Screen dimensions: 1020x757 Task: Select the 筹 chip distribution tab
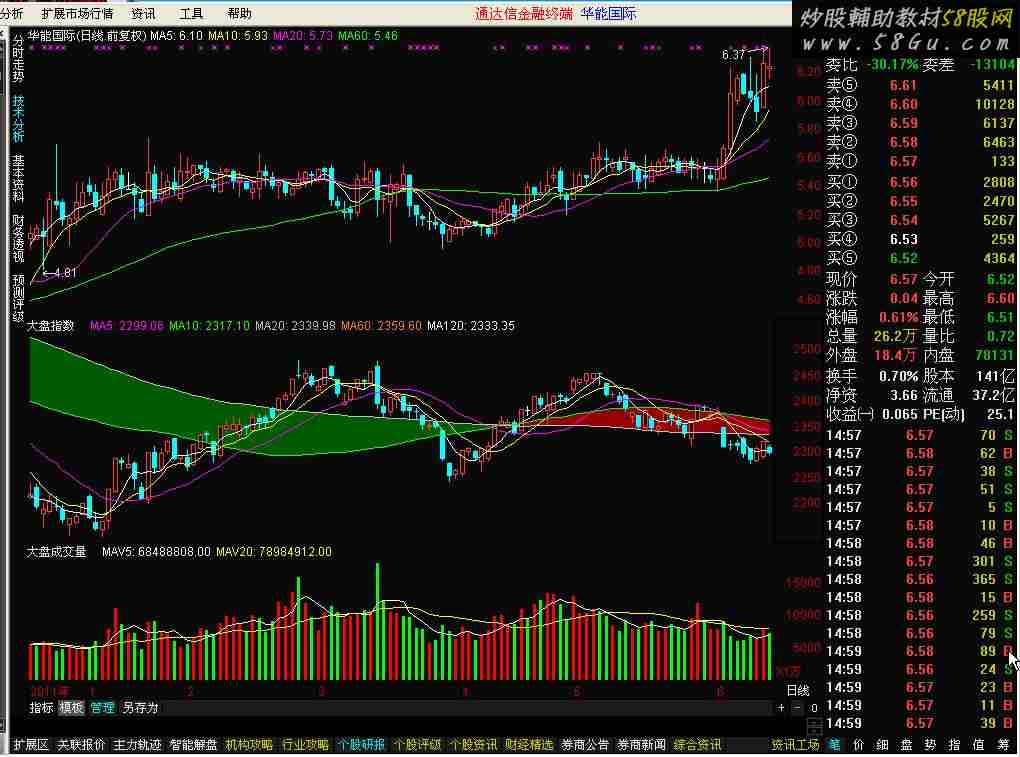1002,745
